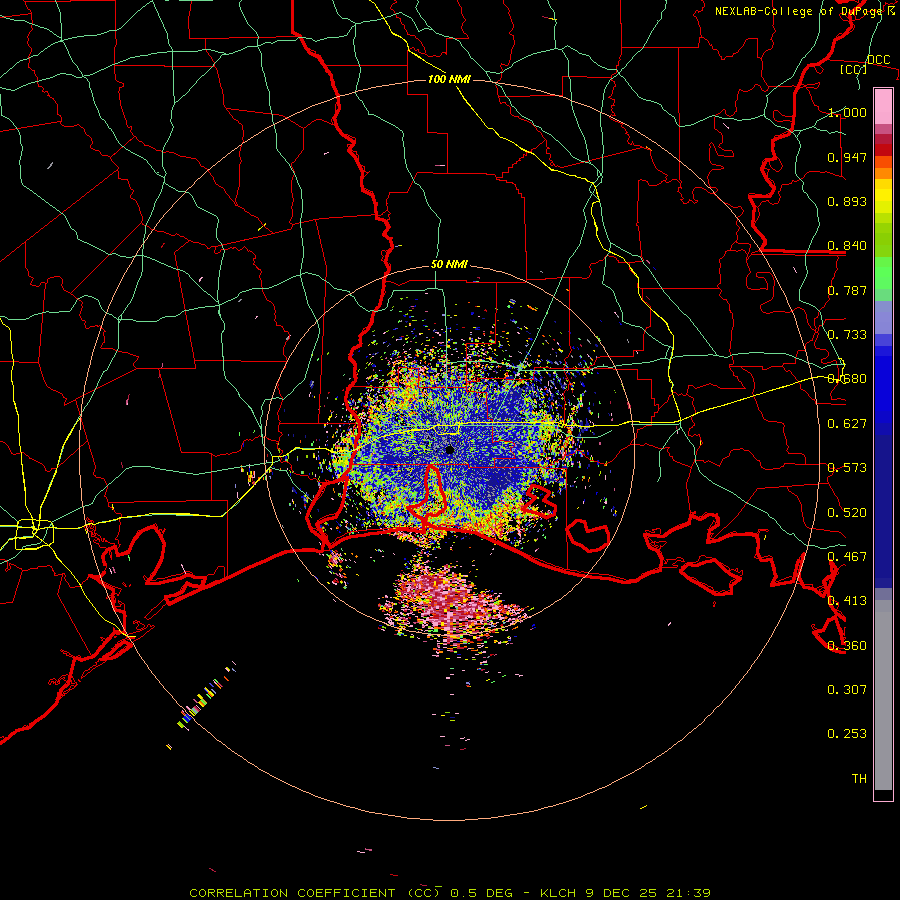
Task: Click the diagonal multicolor echo streak offshore
Action: (205, 697)
